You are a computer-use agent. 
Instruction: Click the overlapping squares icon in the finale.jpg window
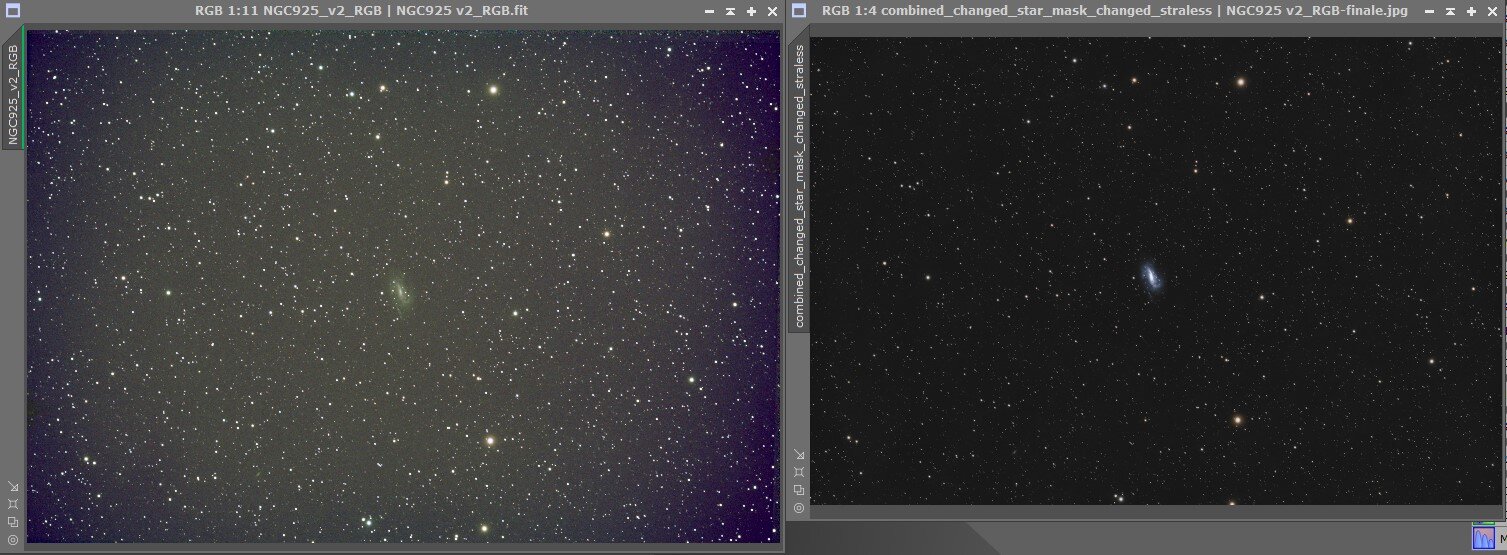coord(798,490)
